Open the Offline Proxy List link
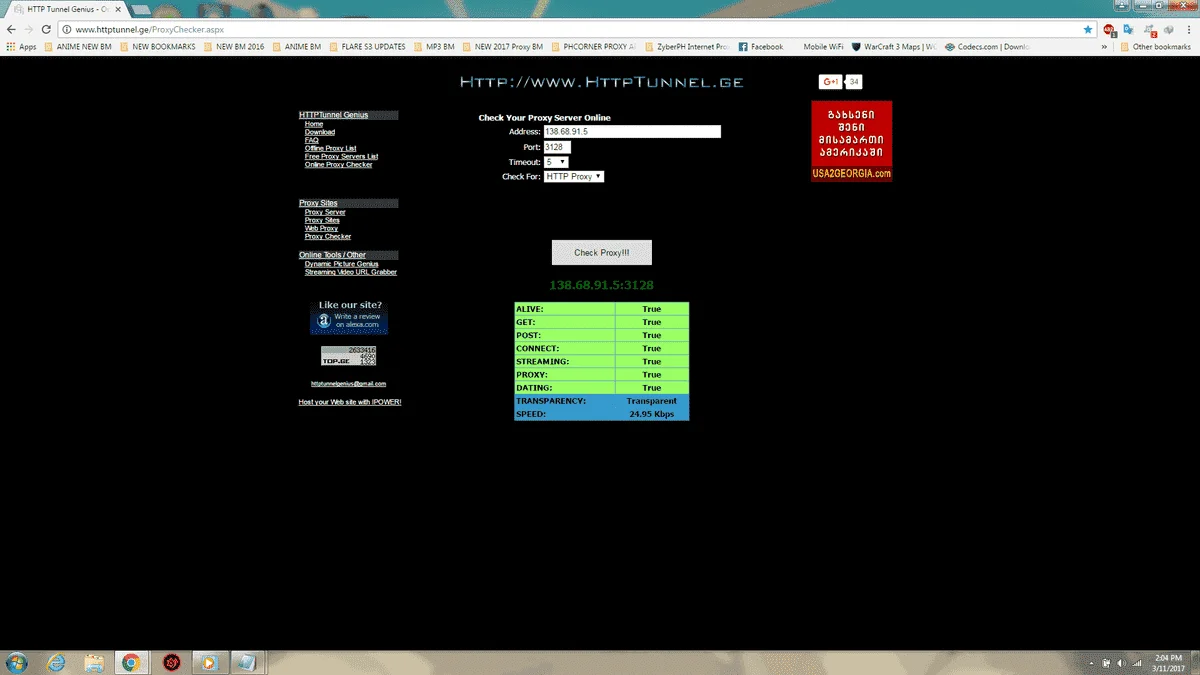This screenshot has height=675, width=1200. click(331, 148)
